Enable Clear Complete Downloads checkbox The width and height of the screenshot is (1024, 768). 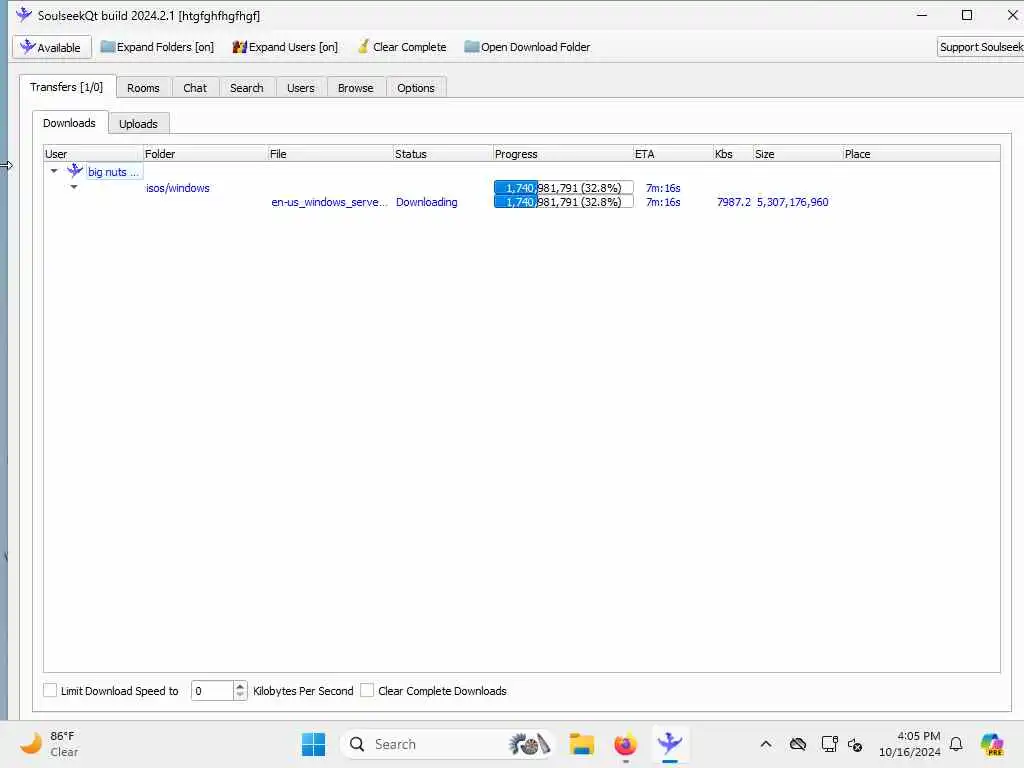367,690
